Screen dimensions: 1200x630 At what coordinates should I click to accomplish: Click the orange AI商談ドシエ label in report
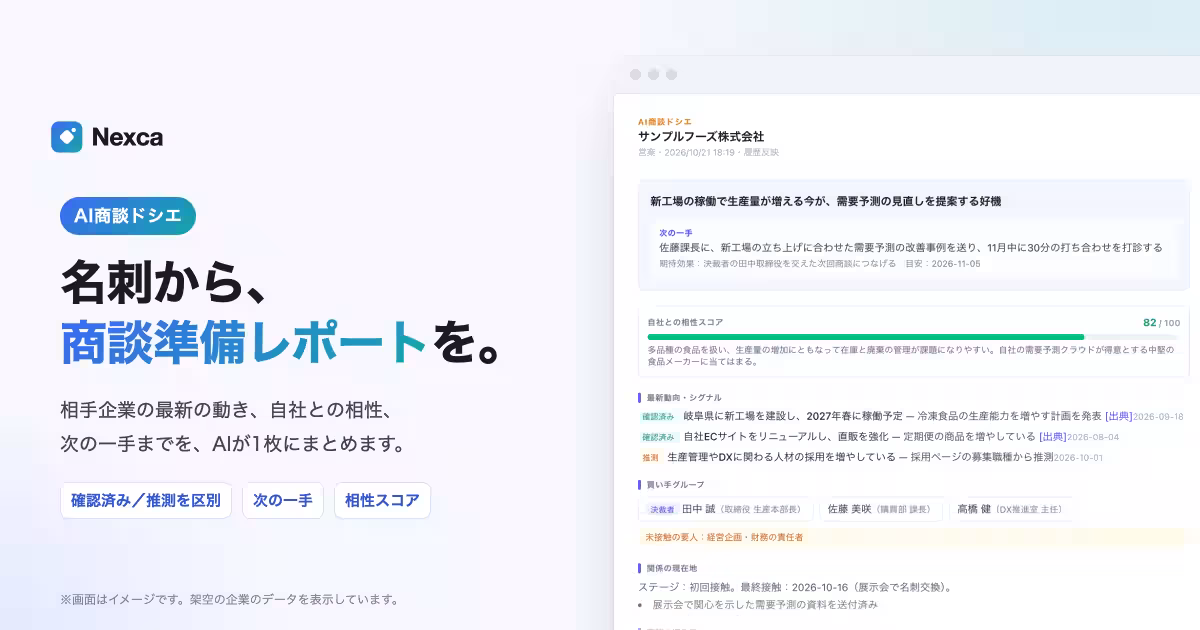665,121
